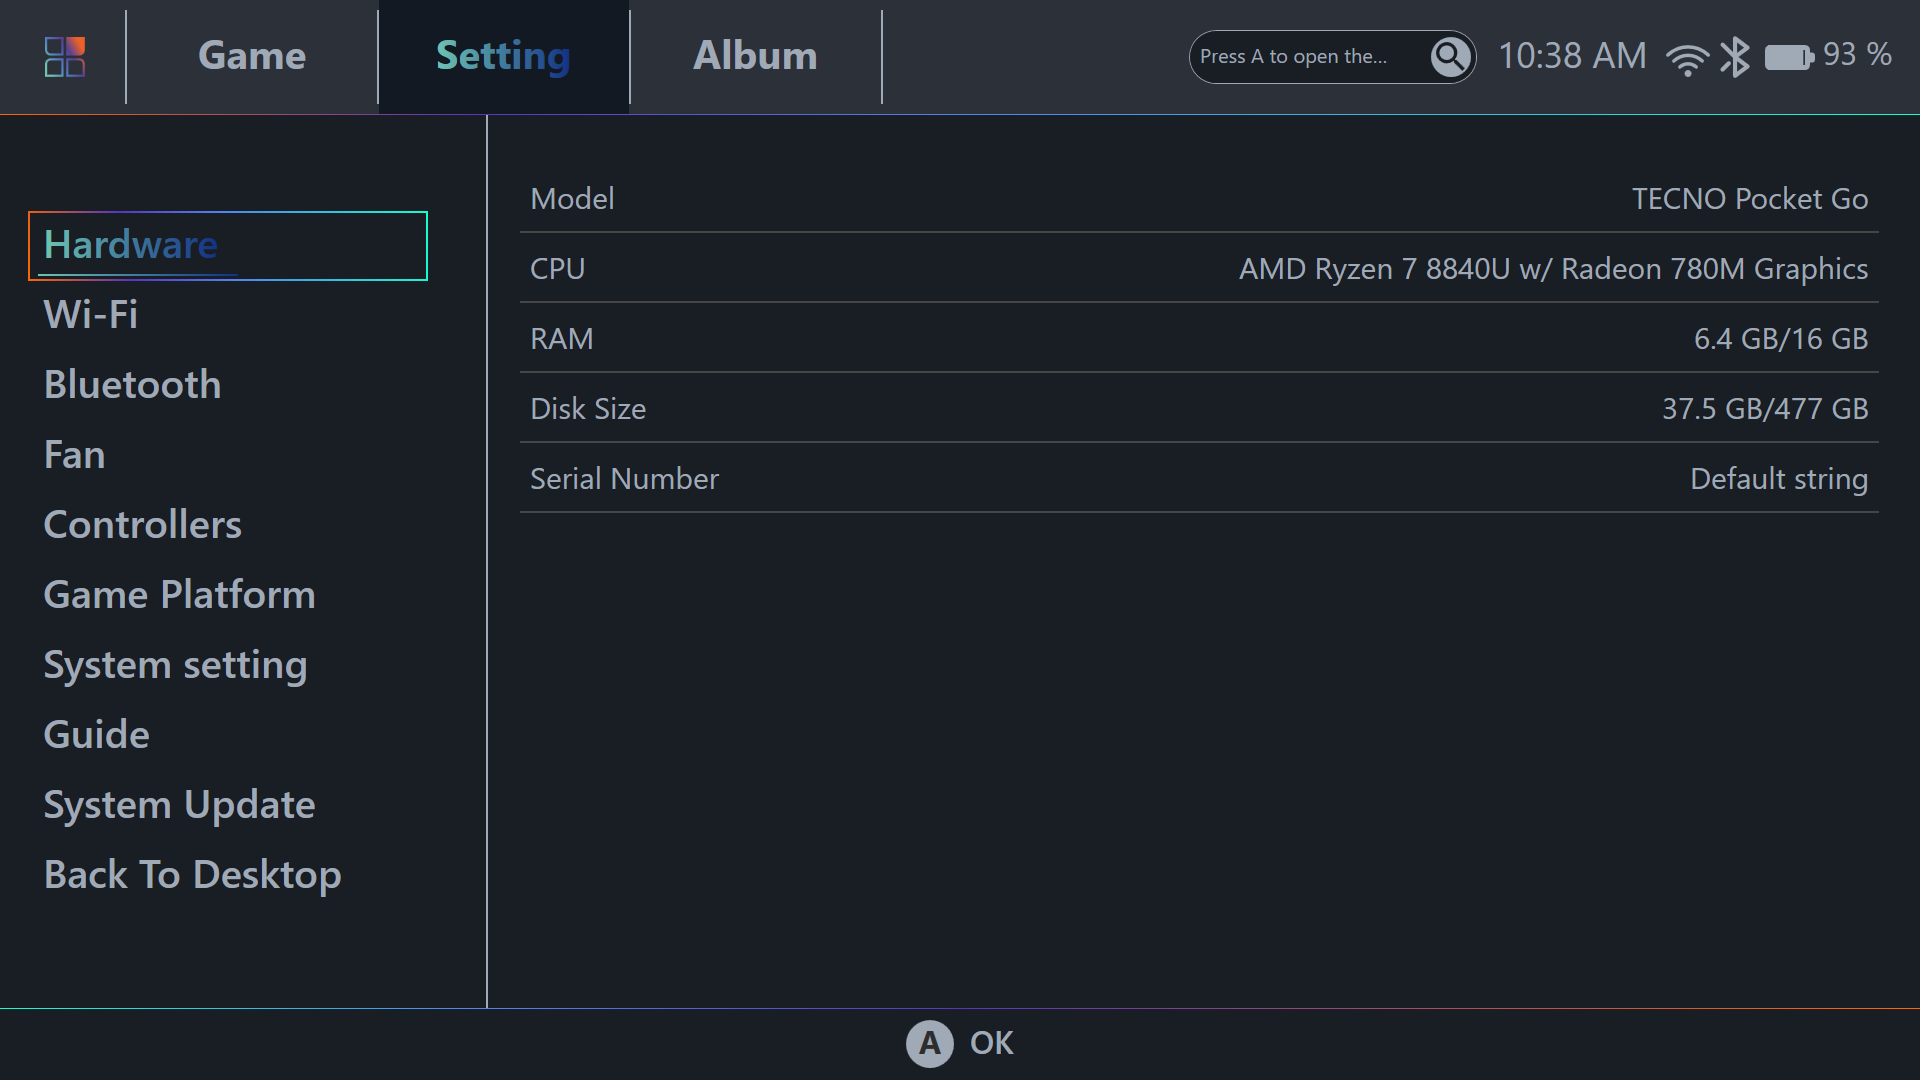Open the Controllers section
The width and height of the screenshot is (1920, 1080).
142,525
